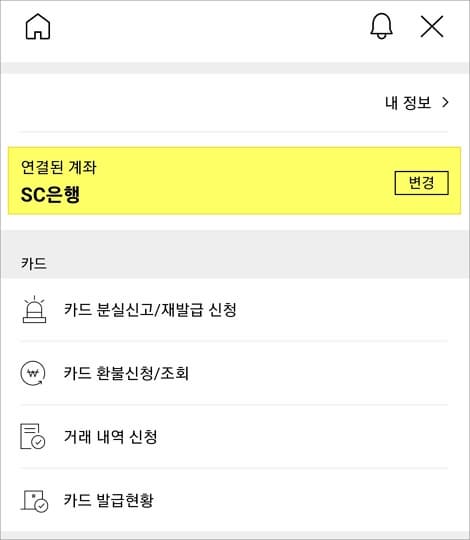Tap the won refund circular arrow icon
This screenshot has width=470, height=540.
pos(33,373)
